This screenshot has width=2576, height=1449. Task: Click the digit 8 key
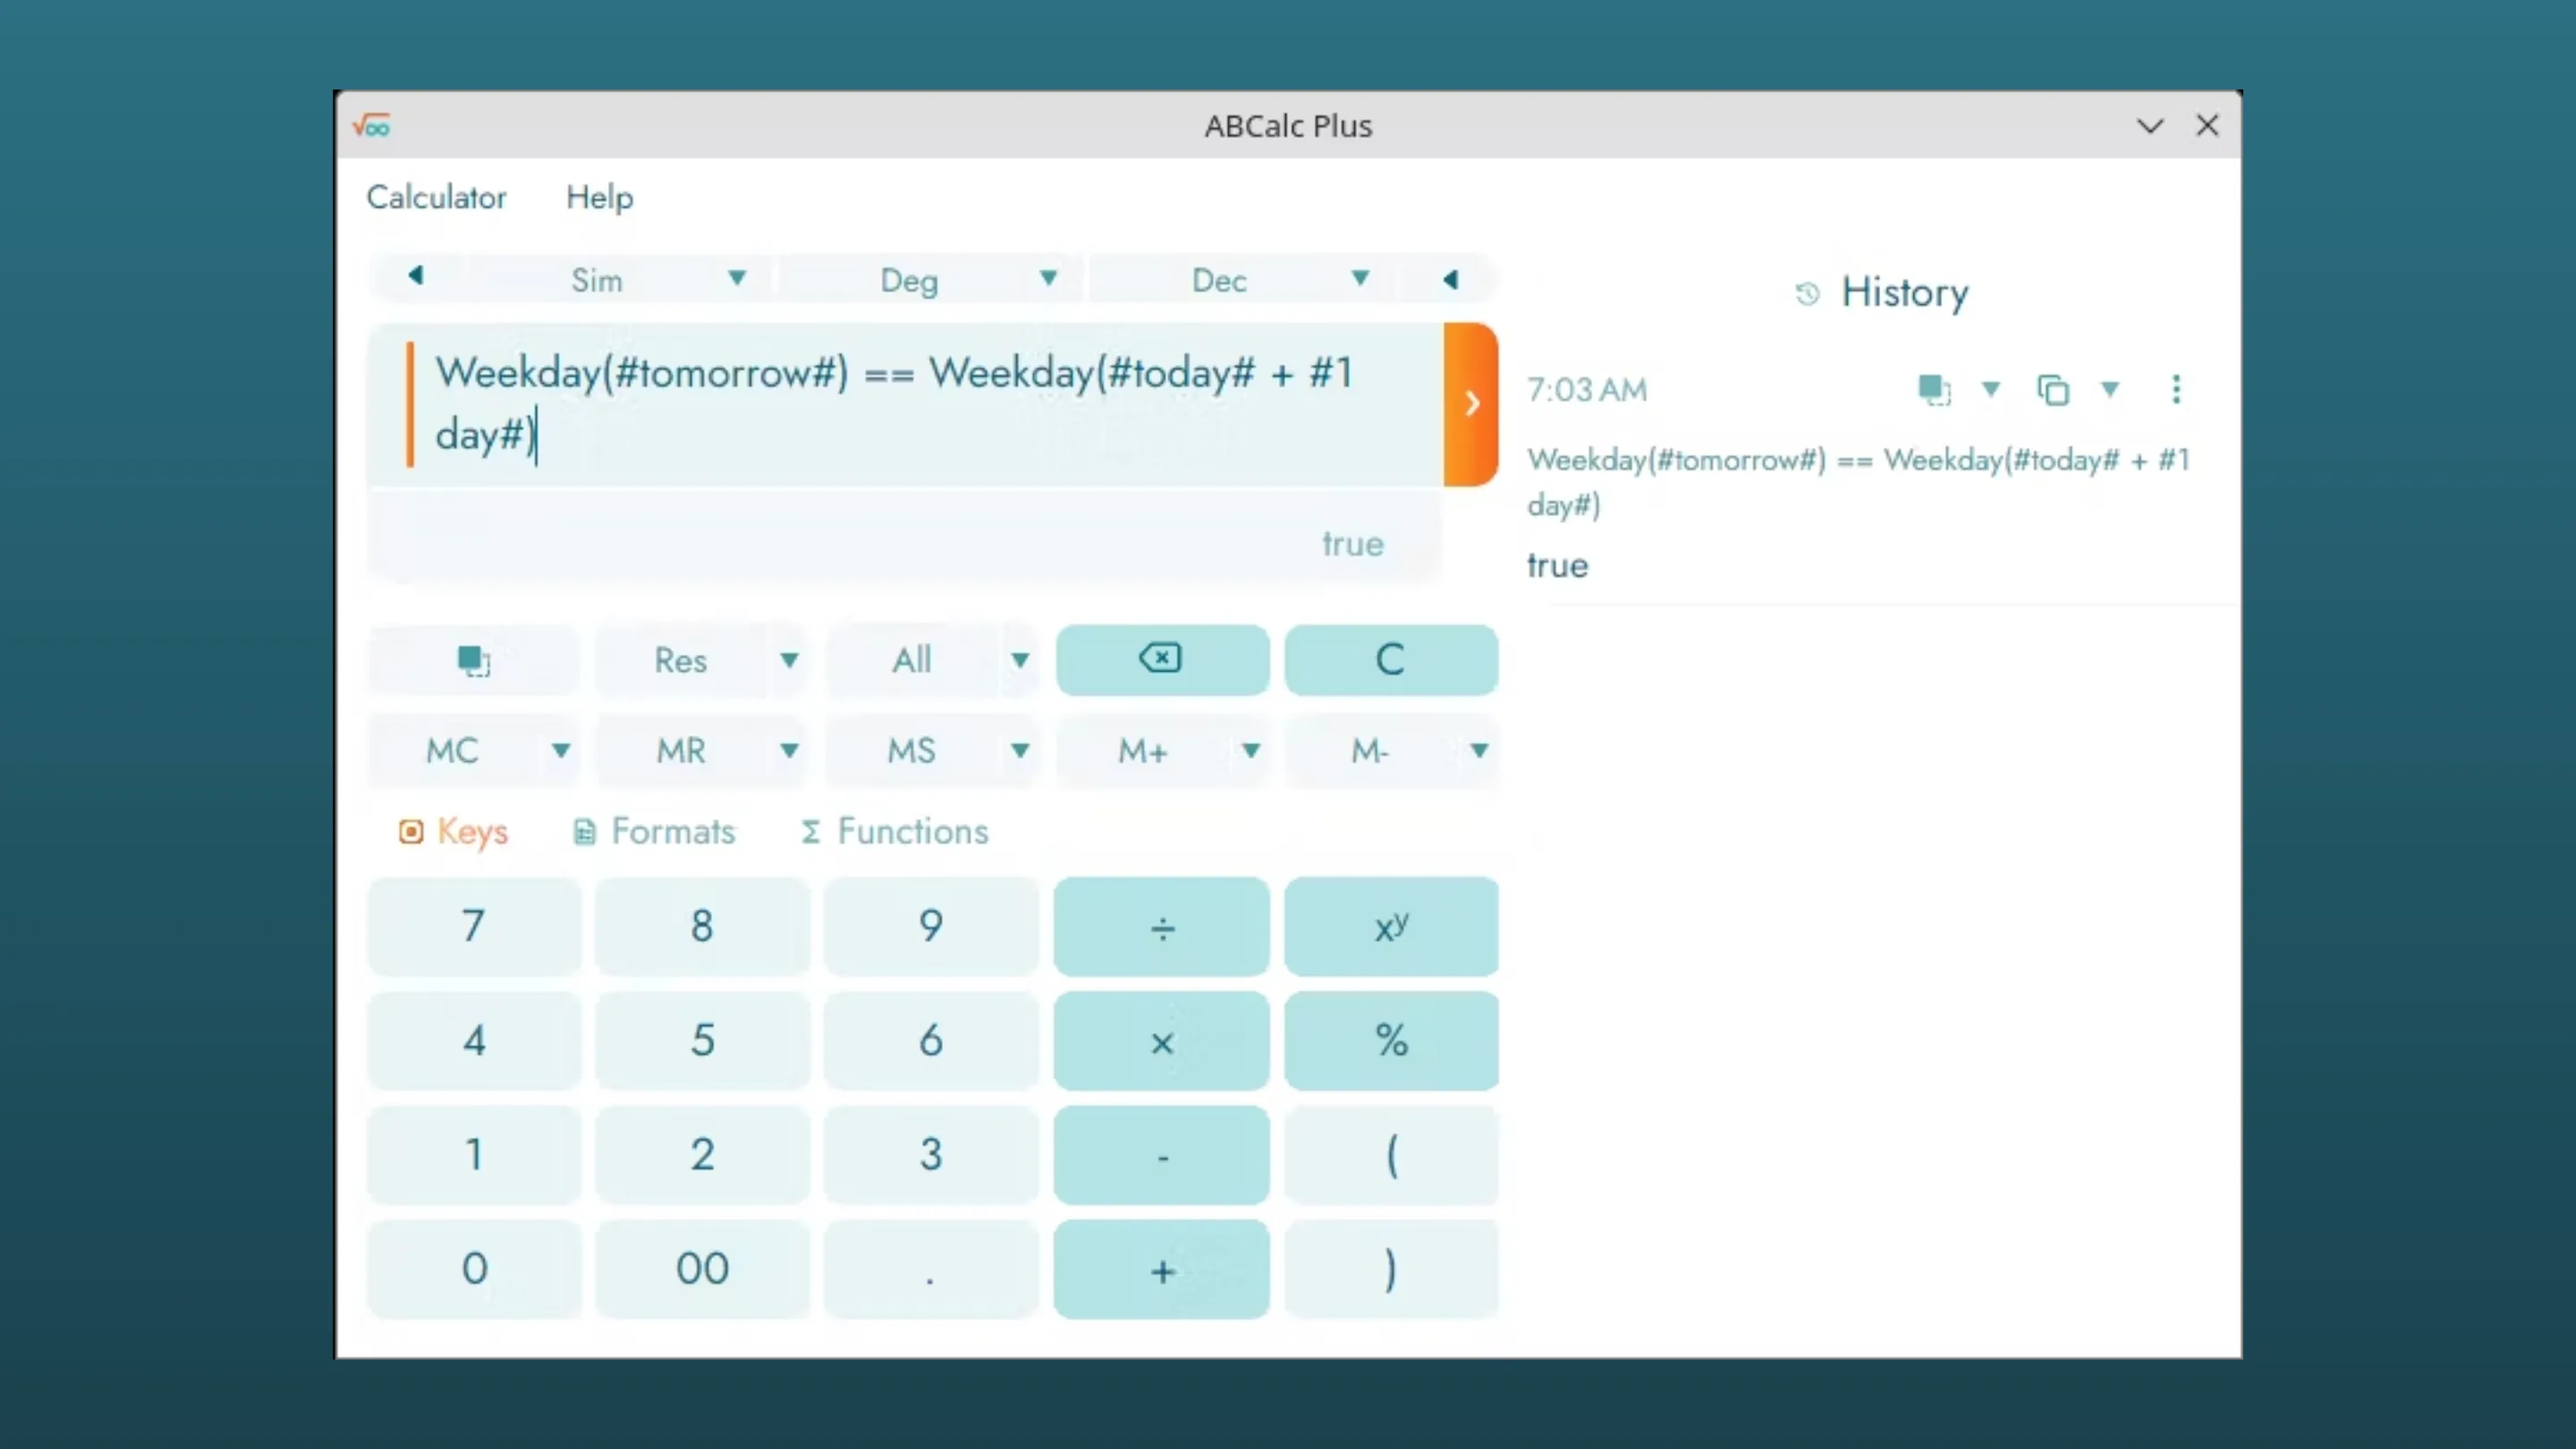coord(702,927)
